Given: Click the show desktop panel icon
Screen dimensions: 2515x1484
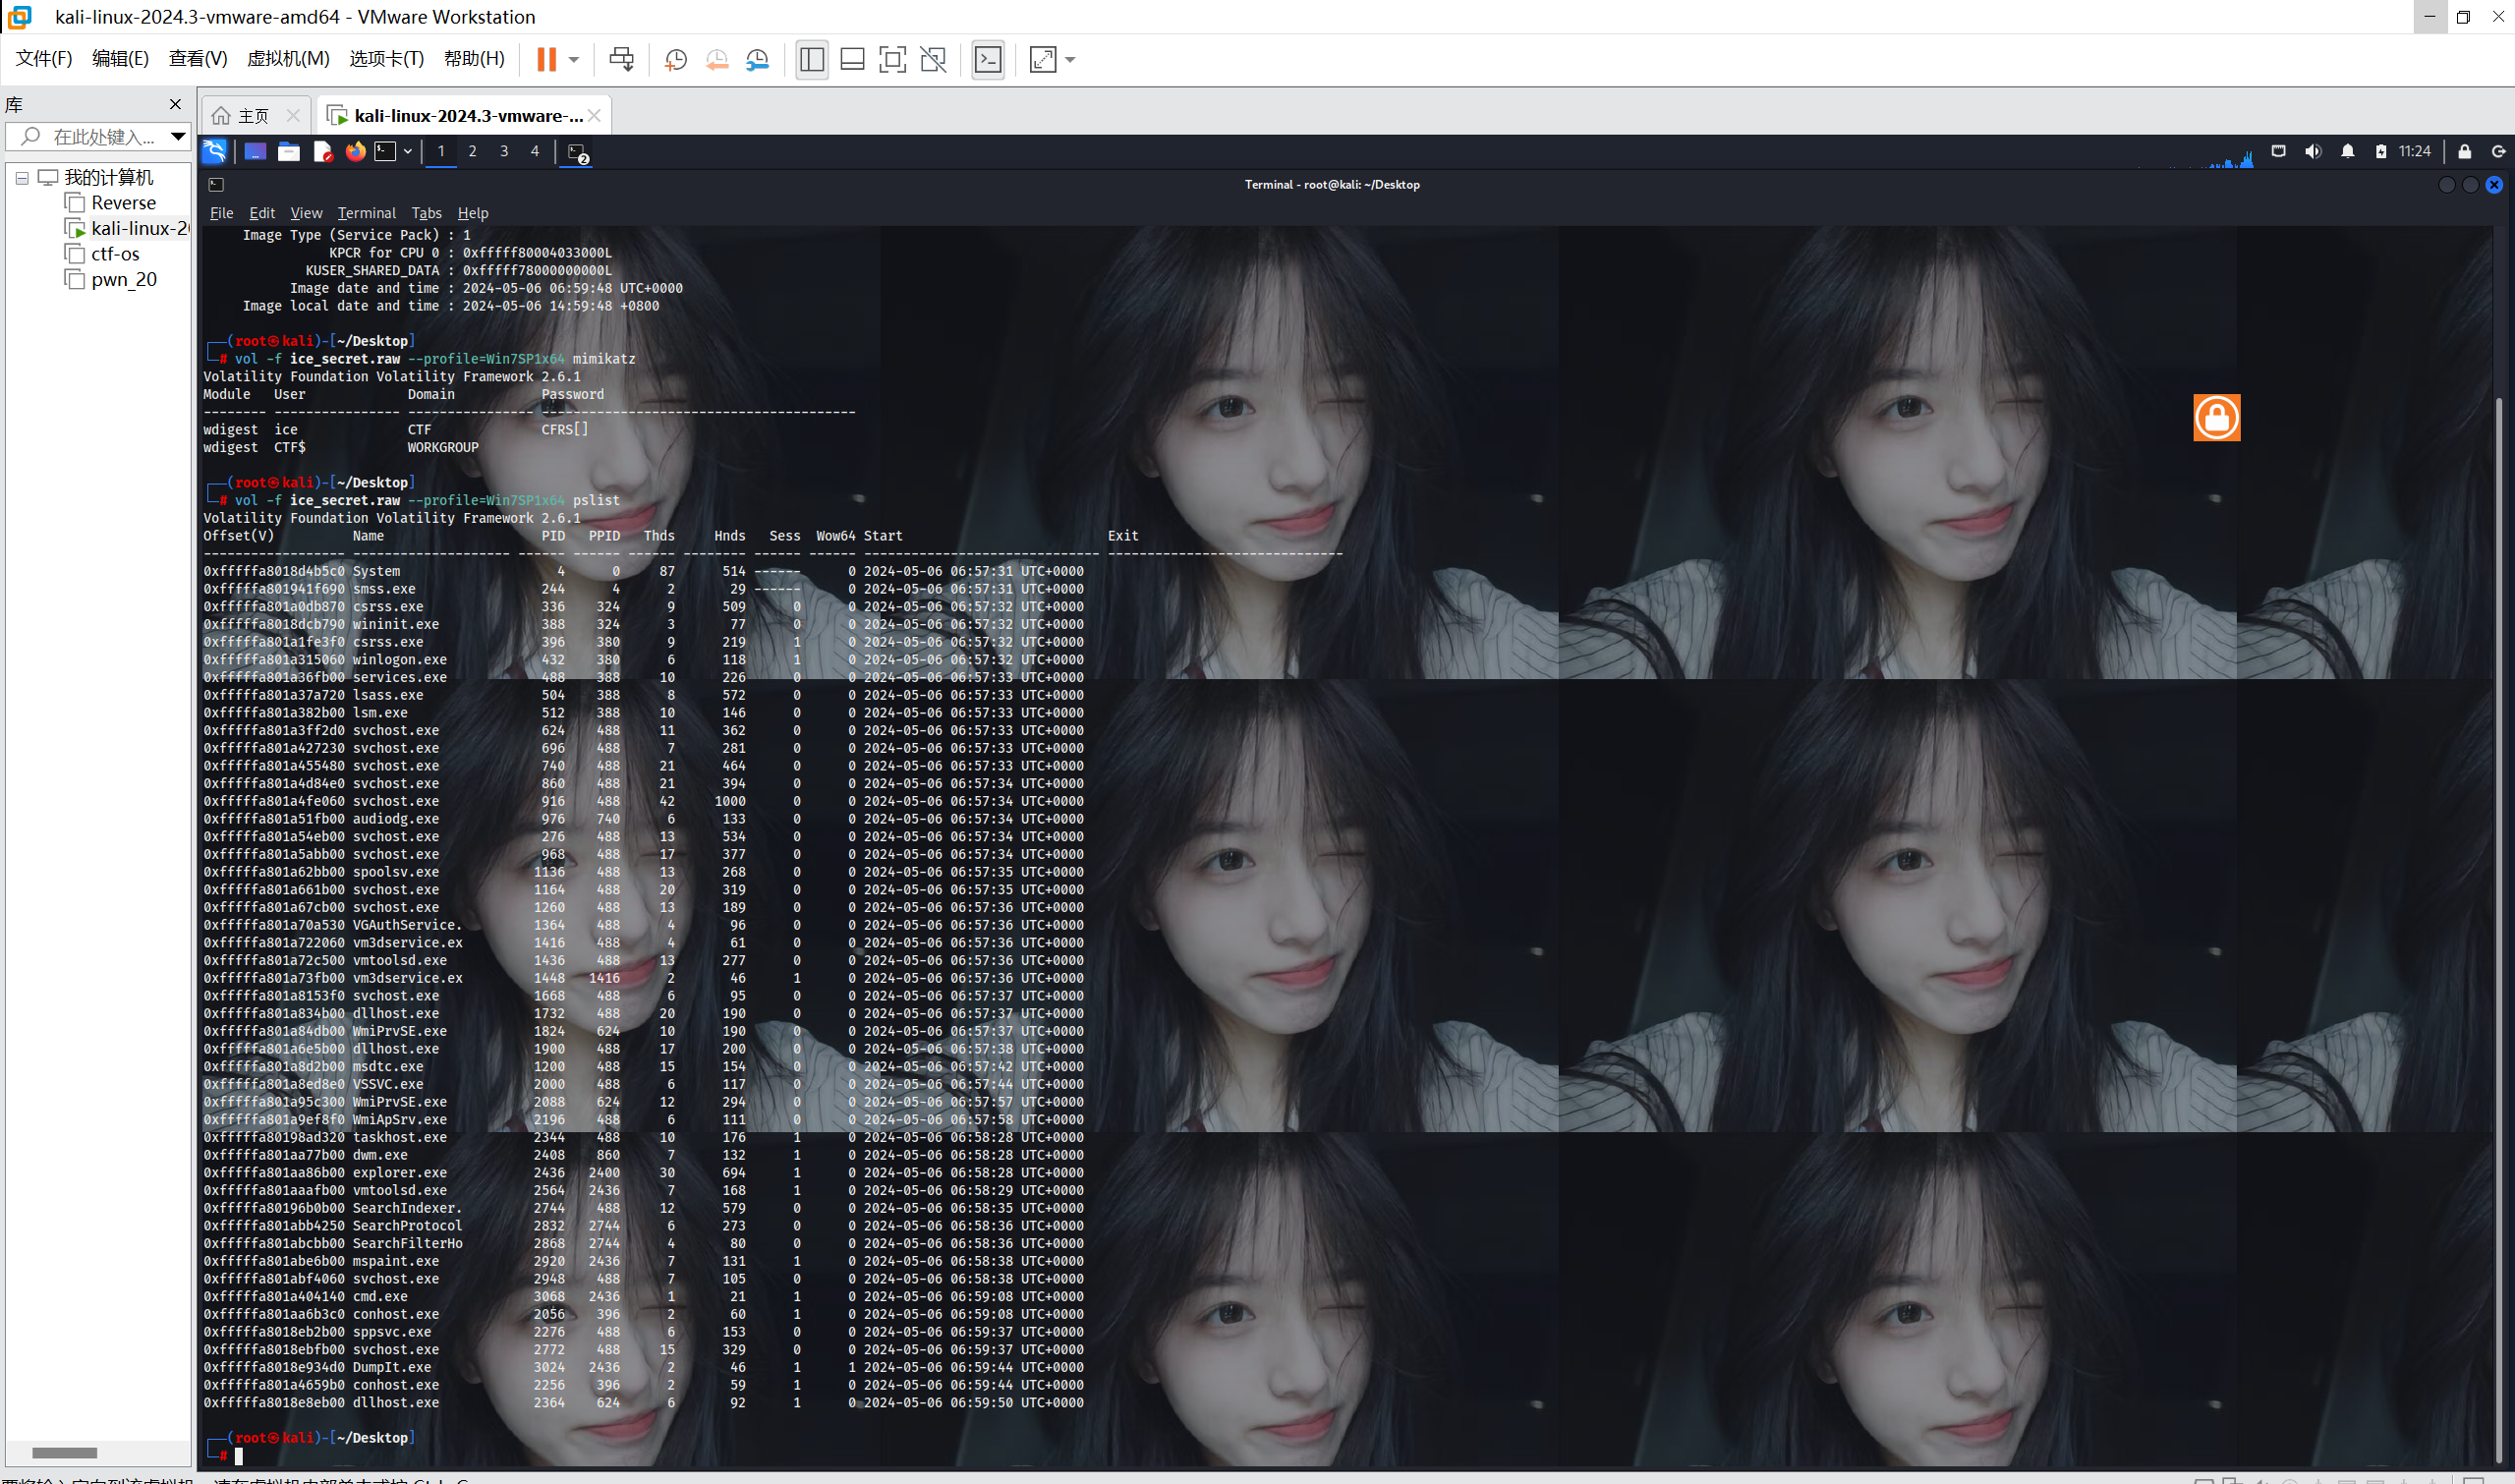Looking at the screenshot, I should [255, 152].
